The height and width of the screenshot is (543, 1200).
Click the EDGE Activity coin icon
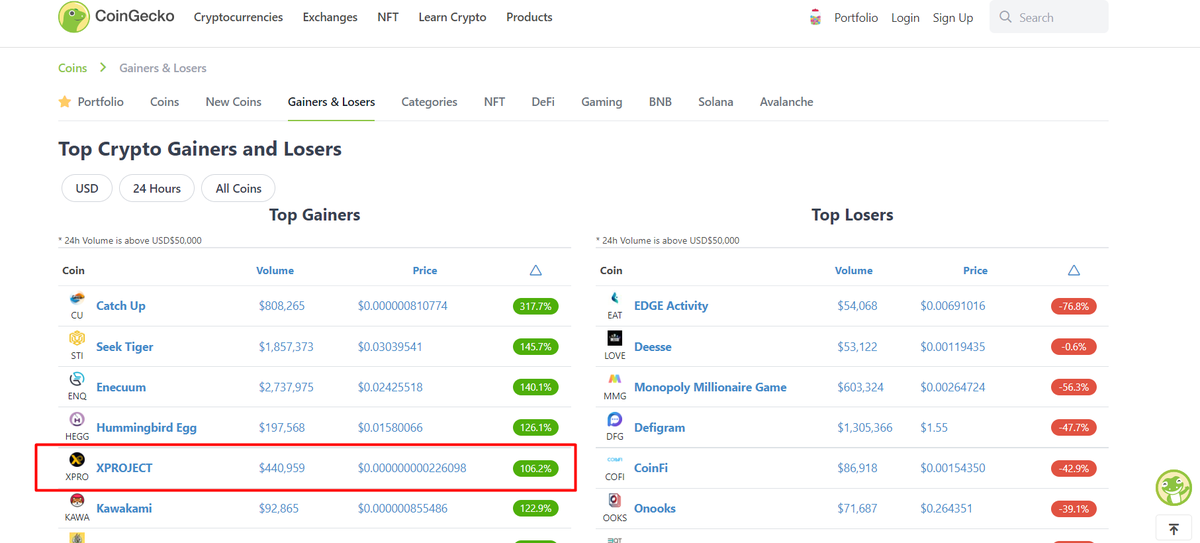(x=615, y=299)
